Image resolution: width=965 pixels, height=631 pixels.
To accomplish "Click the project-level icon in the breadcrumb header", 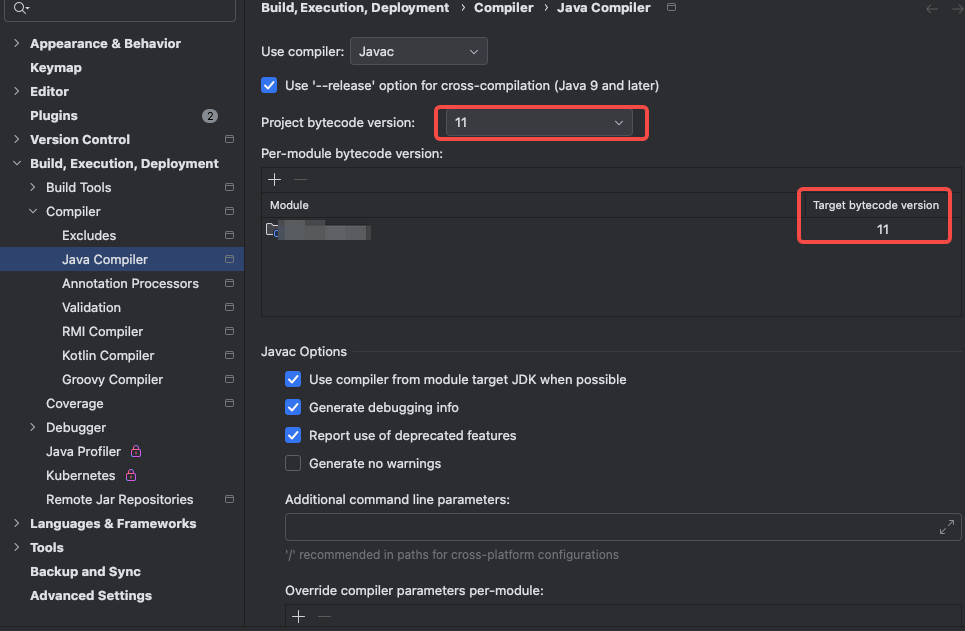I will [x=671, y=7].
